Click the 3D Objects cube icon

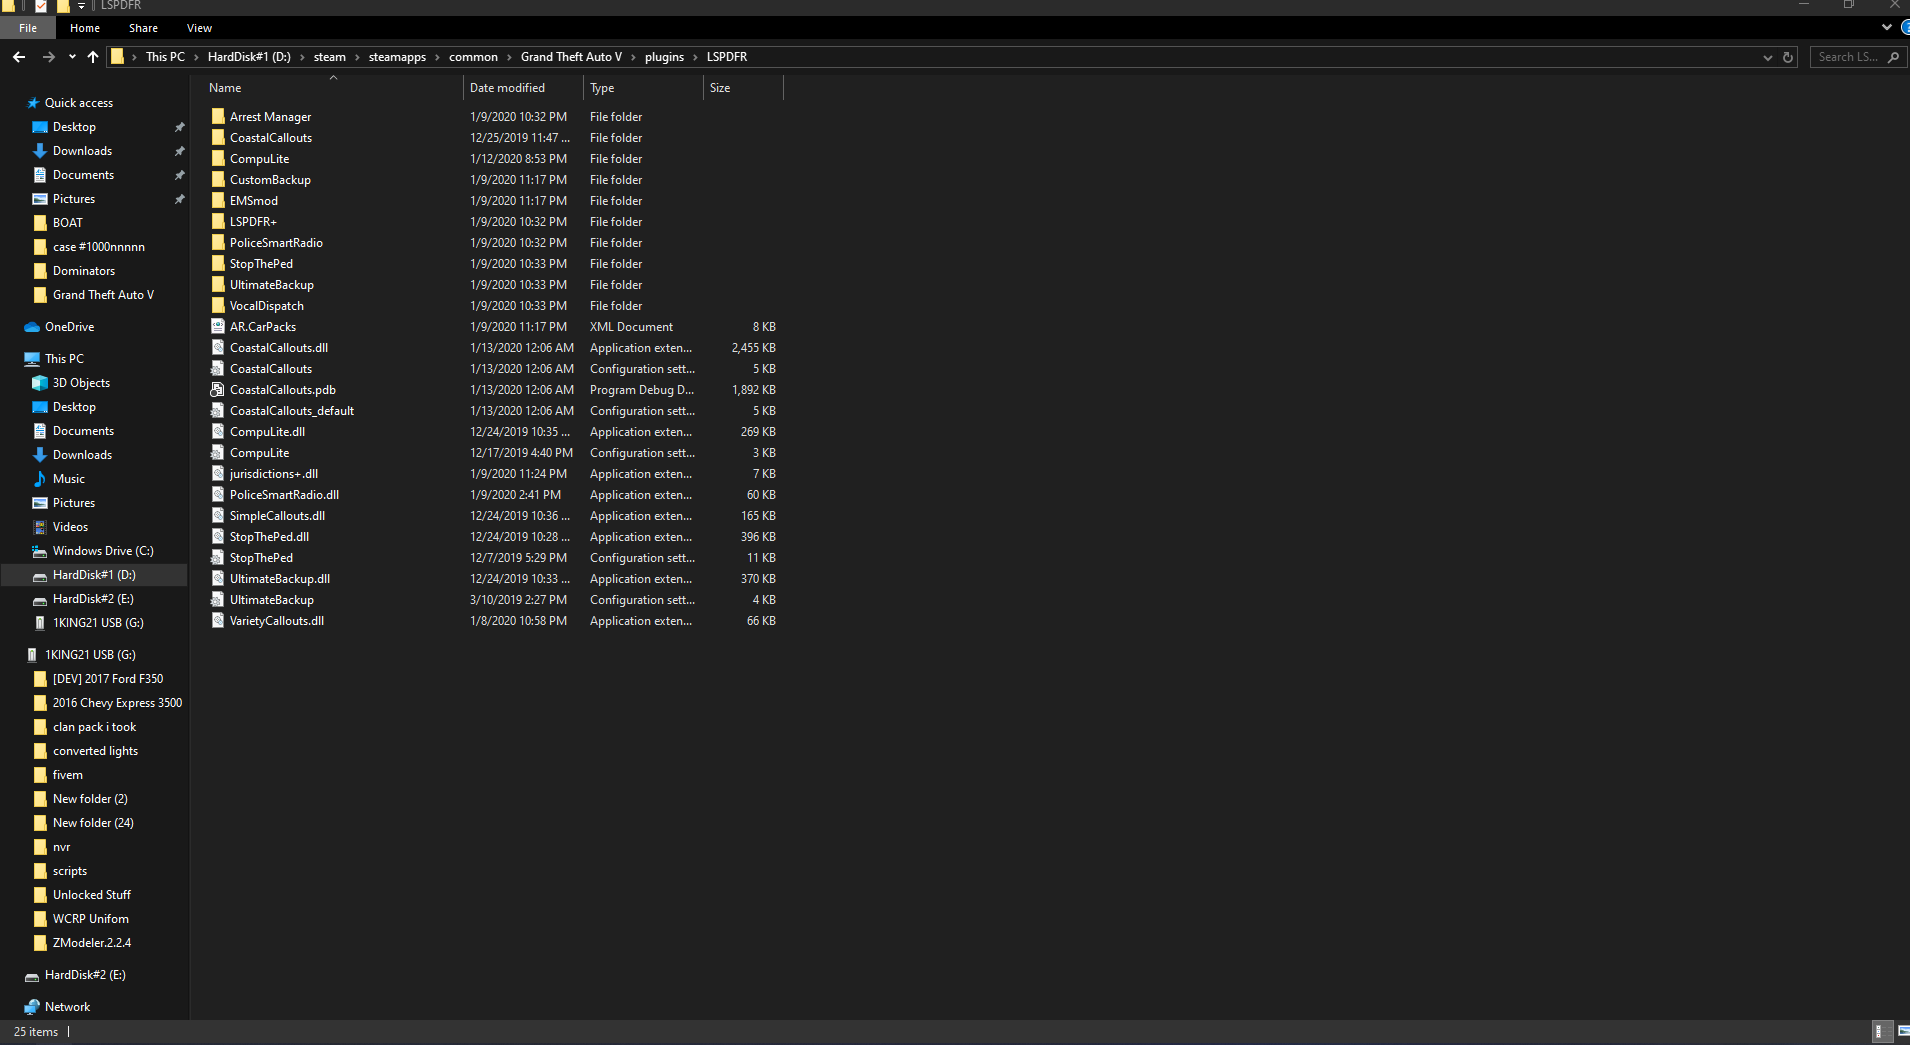pyautogui.click(x=40, y=383)
